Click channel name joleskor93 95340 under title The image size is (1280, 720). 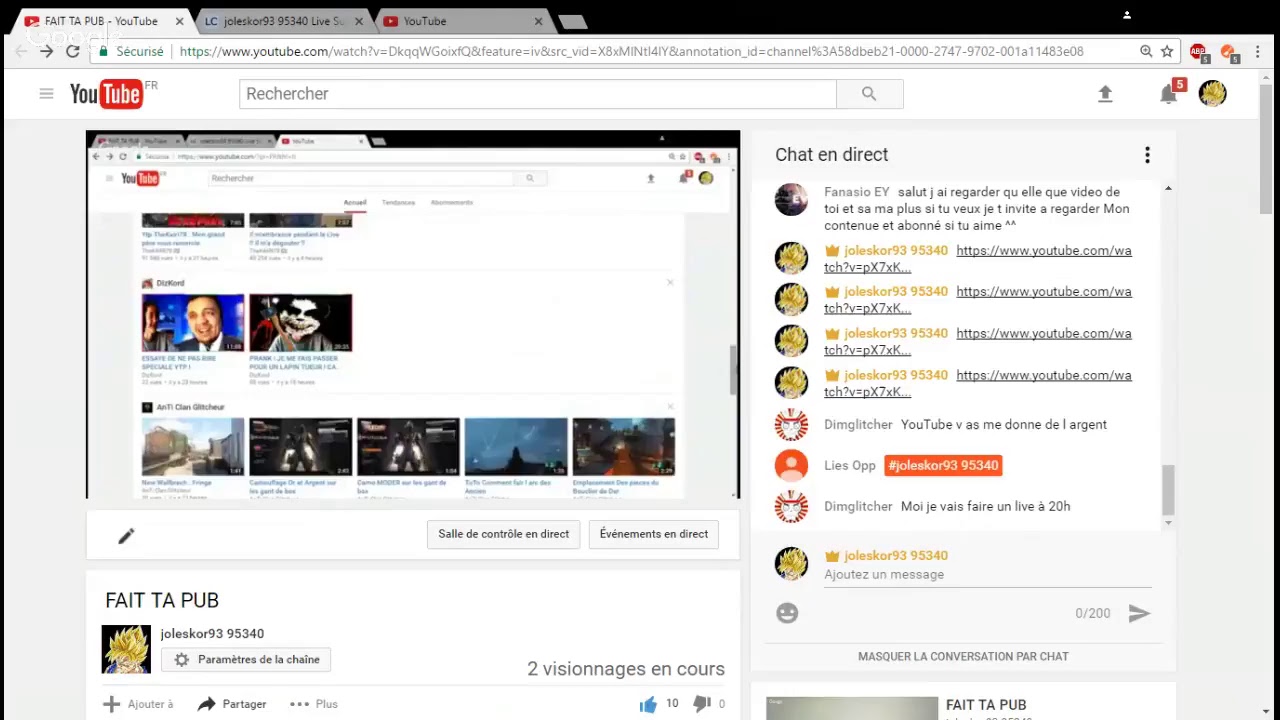click(x=212, y=634)
